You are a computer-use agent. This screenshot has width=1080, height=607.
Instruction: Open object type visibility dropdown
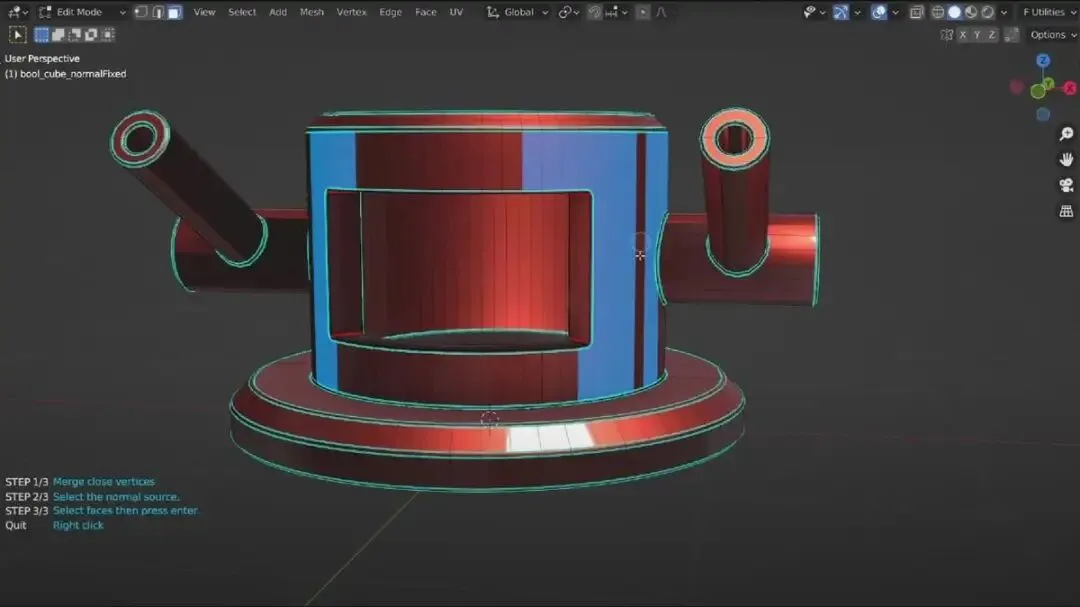(814, 12)
